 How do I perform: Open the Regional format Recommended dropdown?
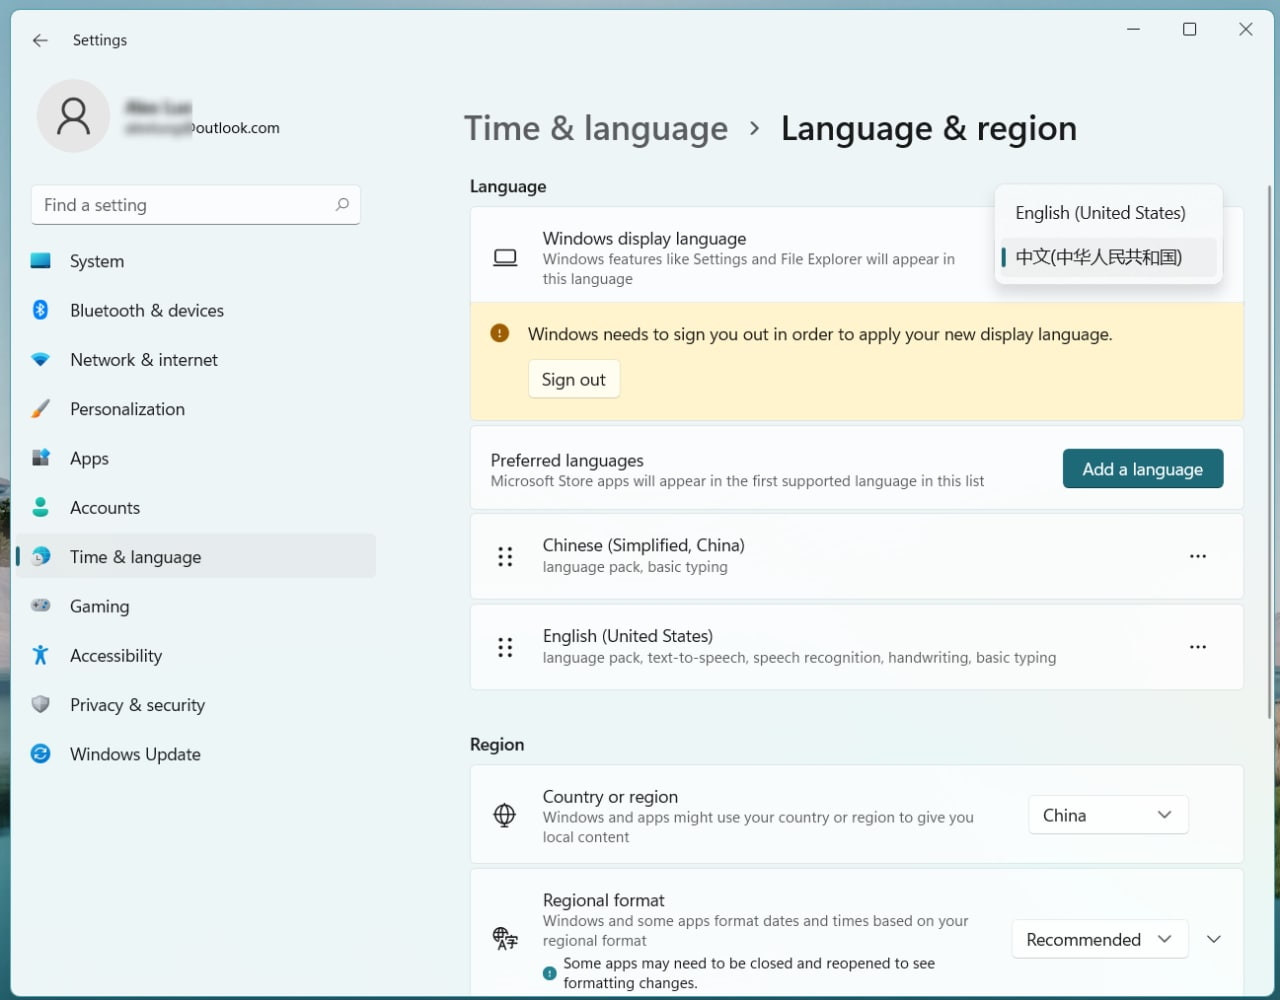click(1099, 939)
